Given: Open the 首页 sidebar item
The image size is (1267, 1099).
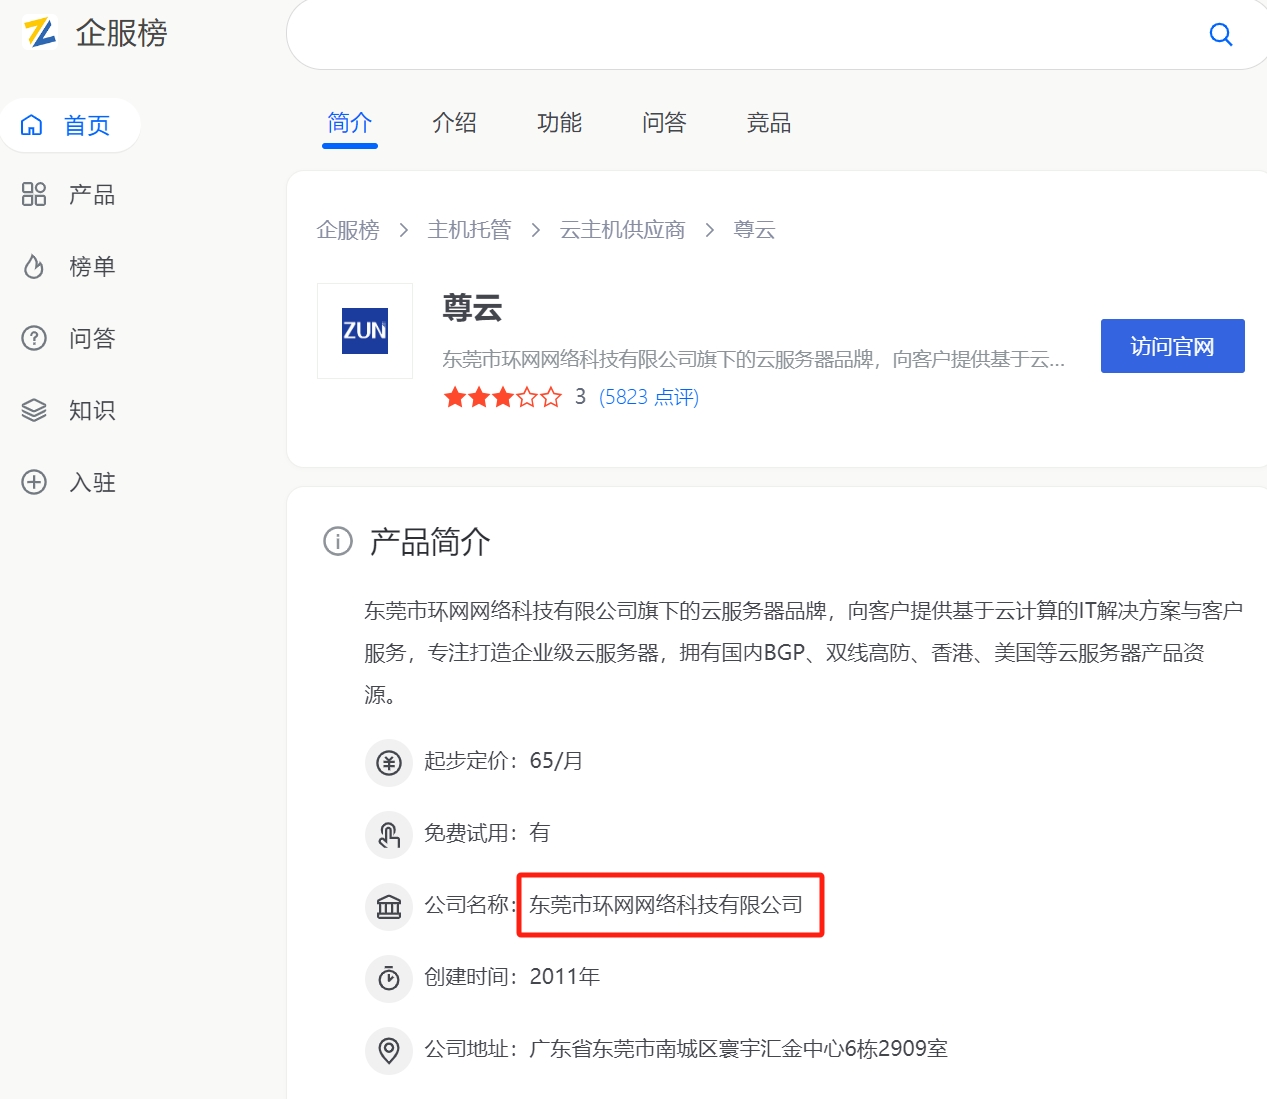Looking at the screenshot, I should pyautogui.click(x=70, y=125).
